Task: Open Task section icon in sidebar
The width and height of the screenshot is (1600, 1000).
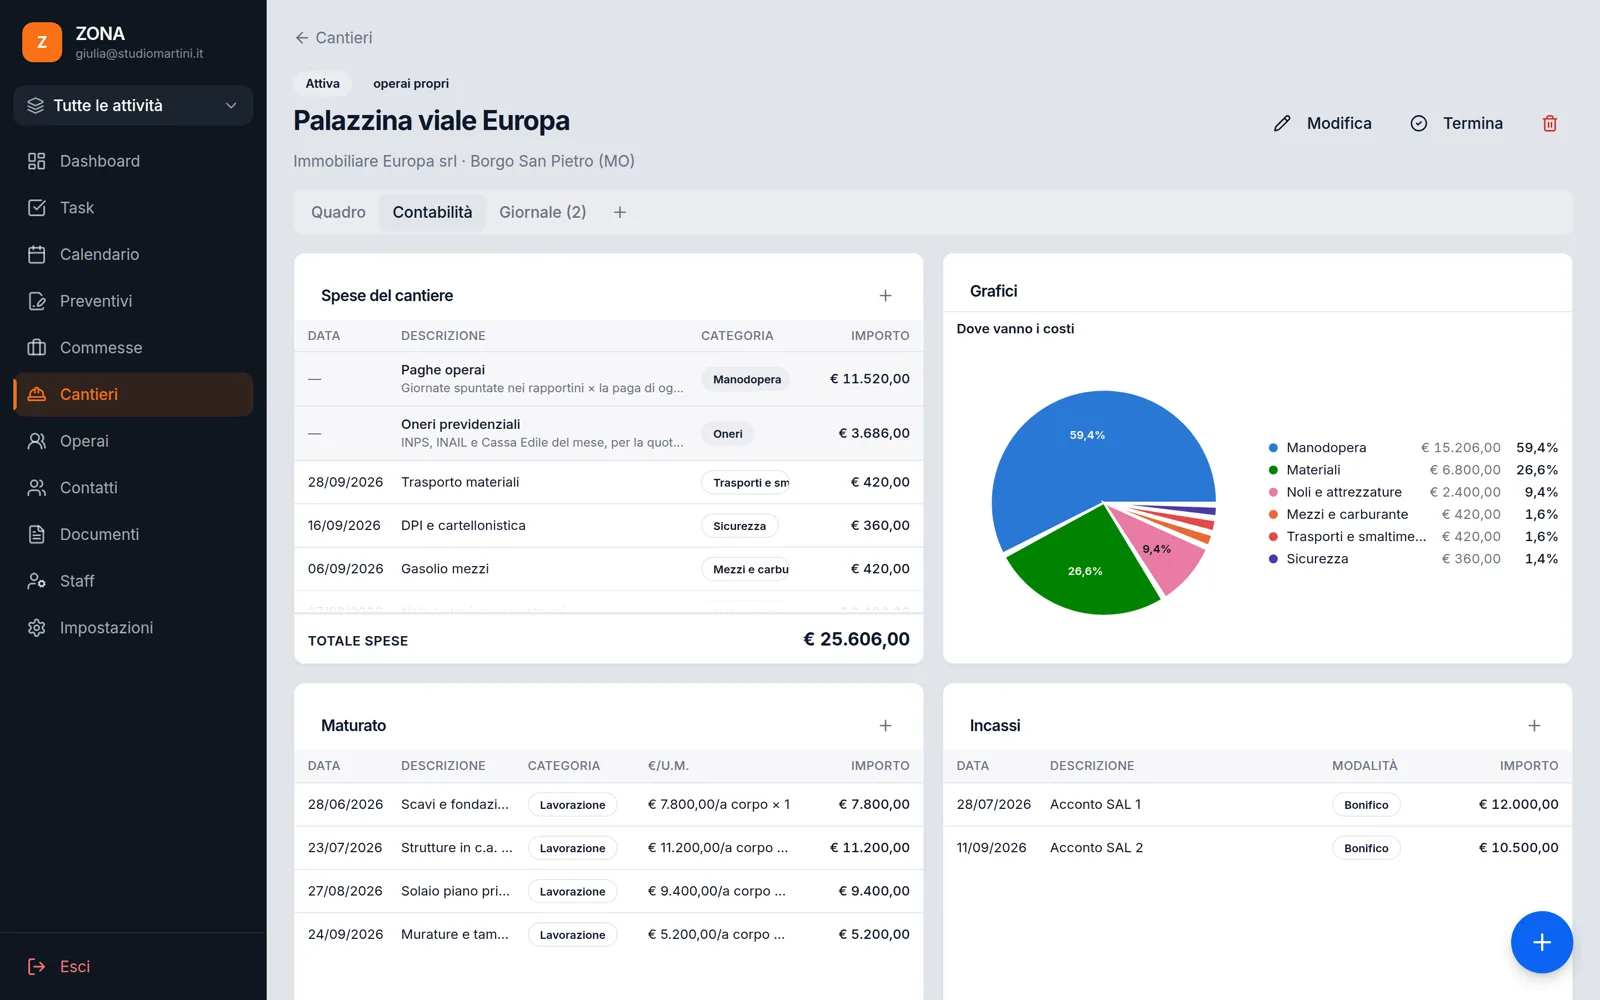Action: coord(37,208)
